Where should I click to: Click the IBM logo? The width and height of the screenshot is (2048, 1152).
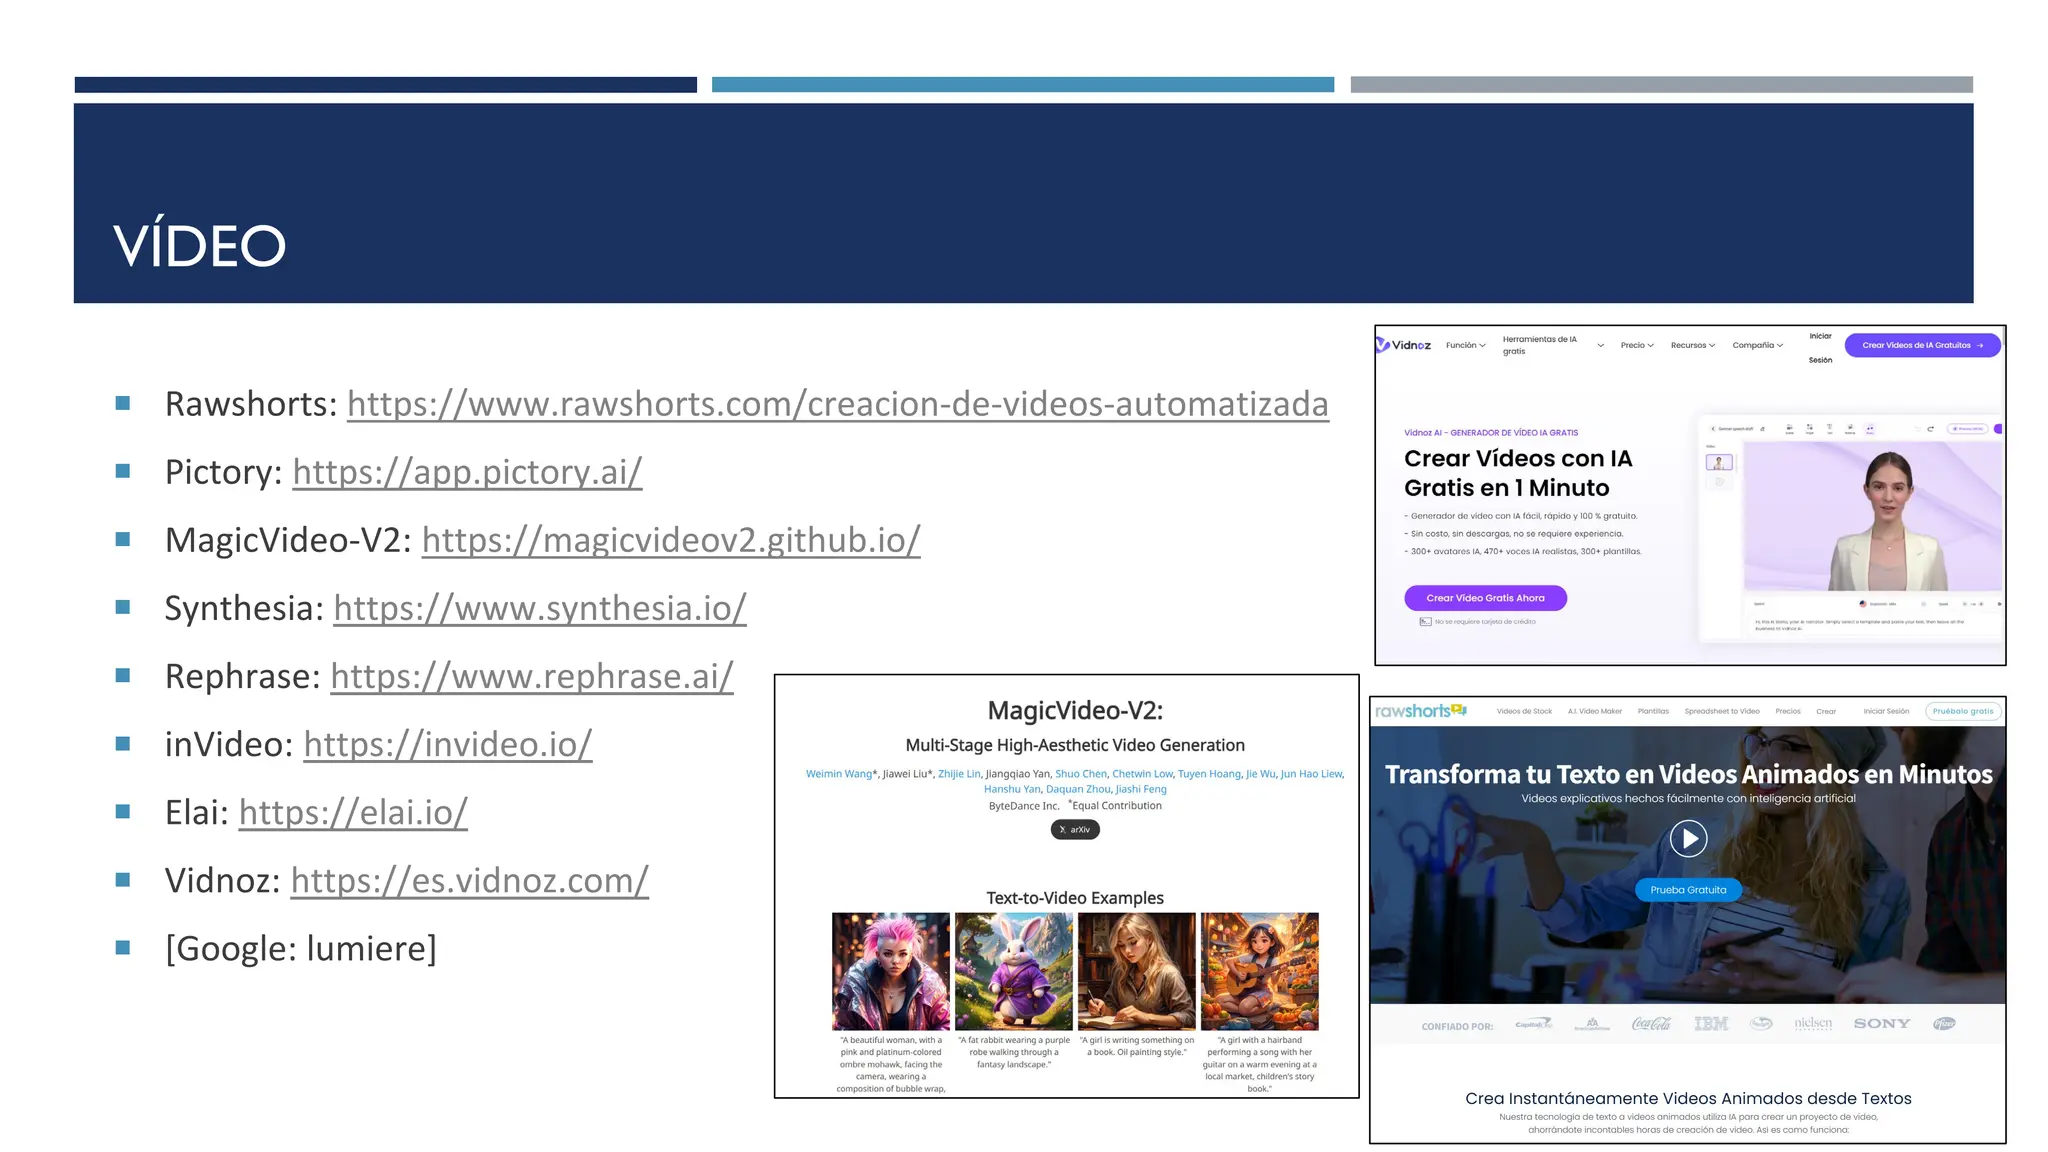pyautogui.click(x=1711, y=1024)
